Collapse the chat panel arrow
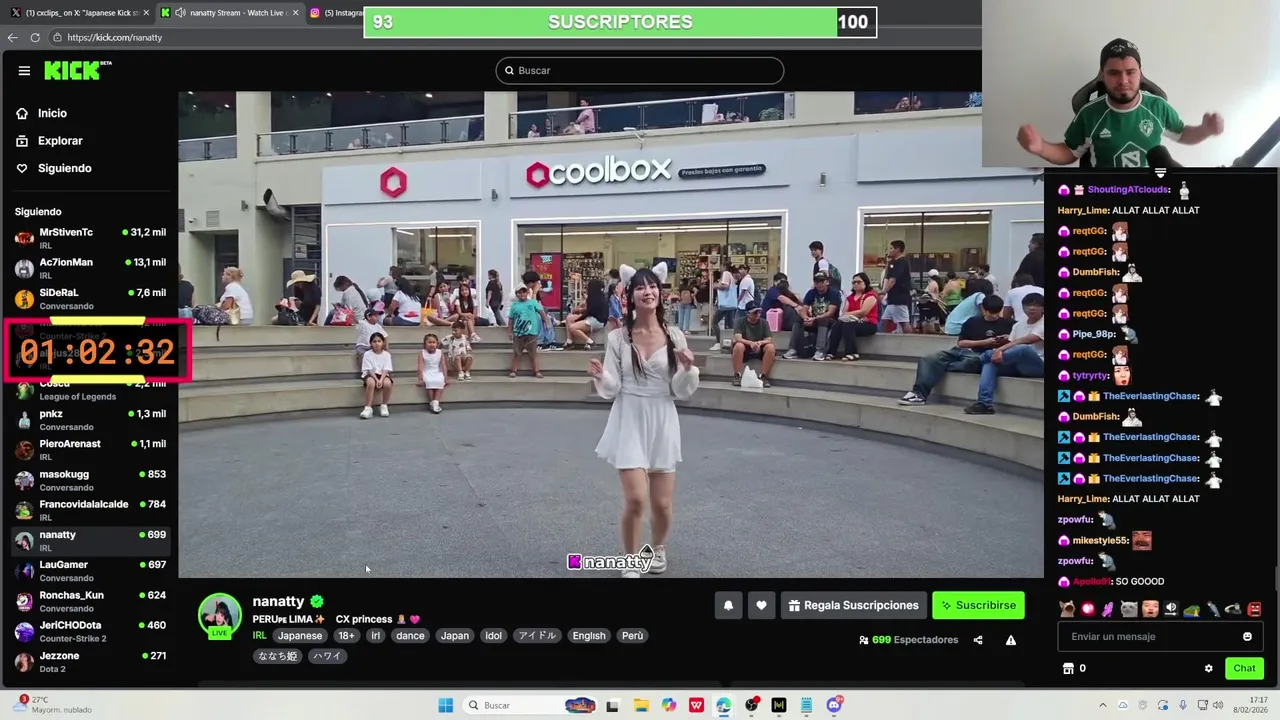Image resolution: width=1280 pixels, height=720 pixels. (1160, 174)
